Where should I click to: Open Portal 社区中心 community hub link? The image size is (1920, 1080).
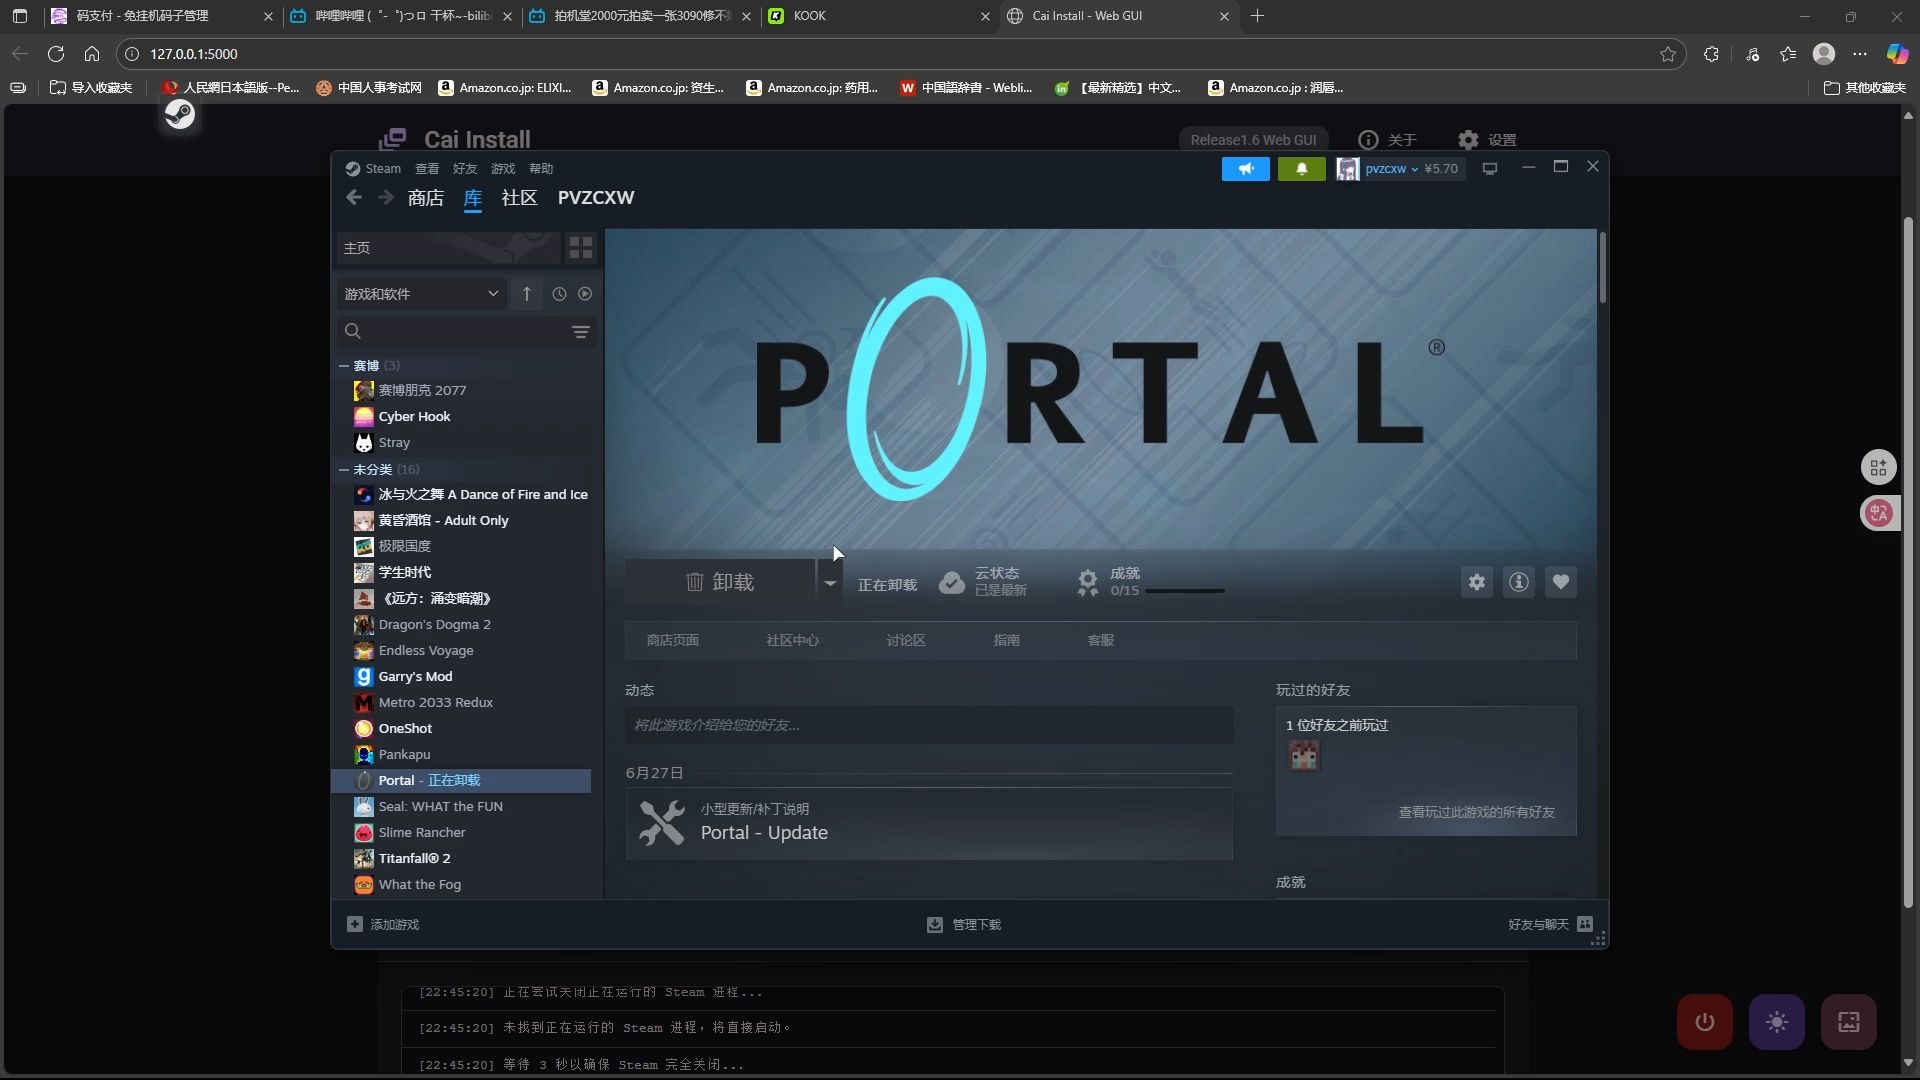[x=793, y=640]
